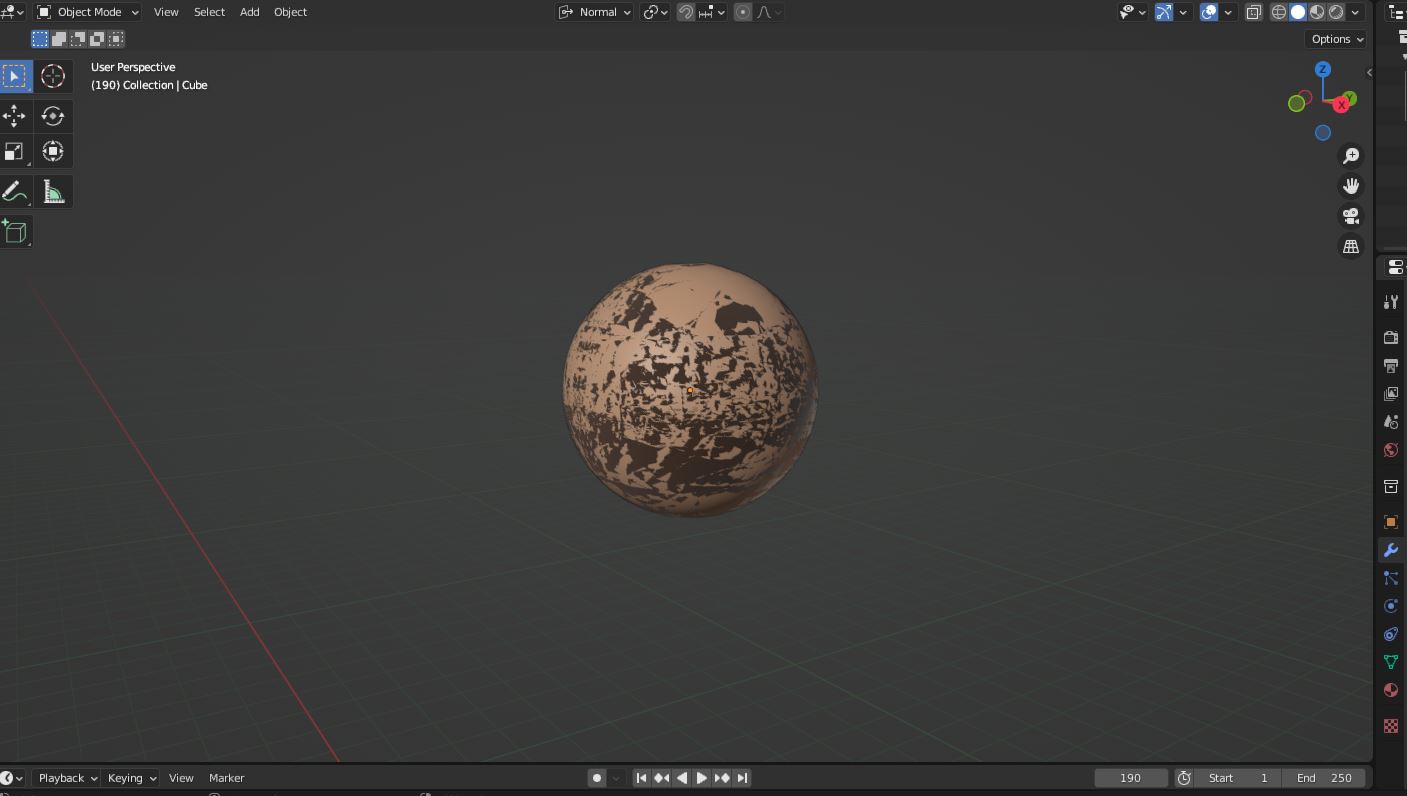Screen dimensions: 1407x796
Task: Toggle X-ray display mode
Action: [x=1253, y=12]
